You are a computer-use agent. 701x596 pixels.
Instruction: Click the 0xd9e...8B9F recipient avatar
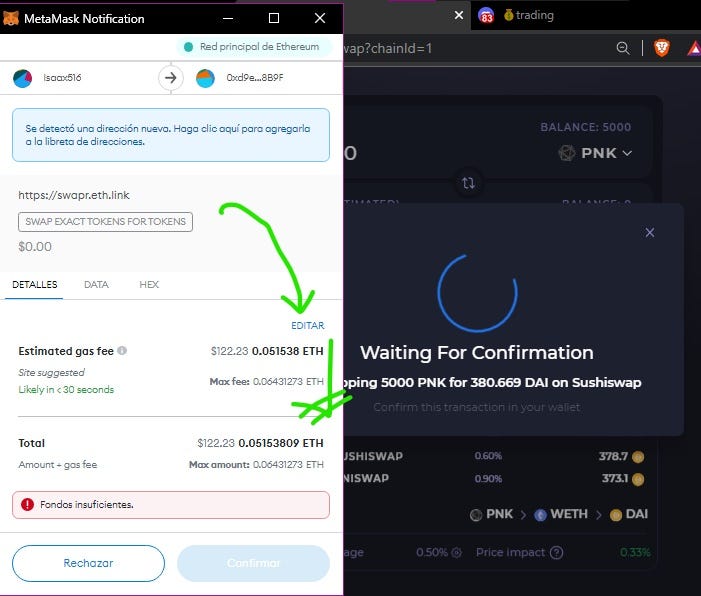pos(205,78)
